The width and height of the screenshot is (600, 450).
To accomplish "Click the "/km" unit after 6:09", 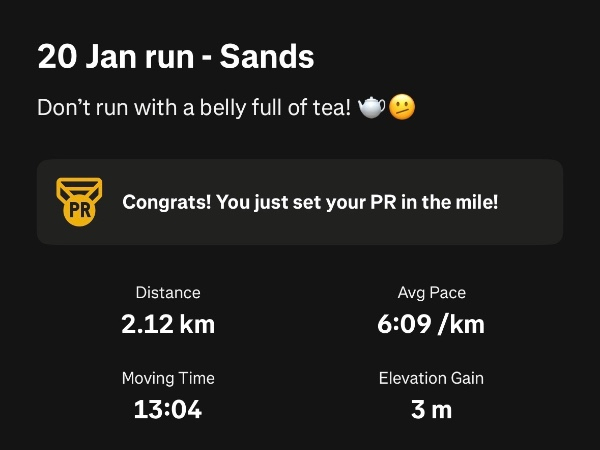I will click(461, 324).
